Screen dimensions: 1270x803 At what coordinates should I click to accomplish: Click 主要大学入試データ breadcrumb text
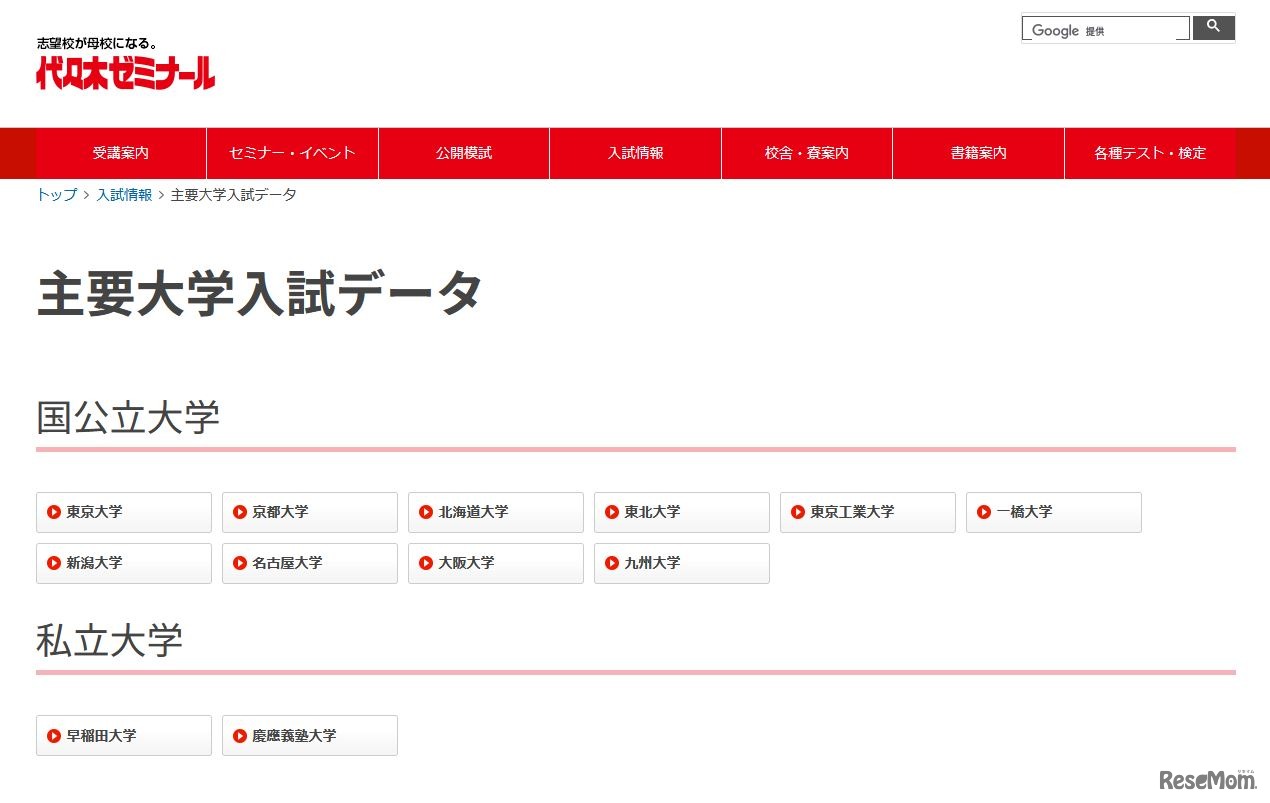pos(234,195)
